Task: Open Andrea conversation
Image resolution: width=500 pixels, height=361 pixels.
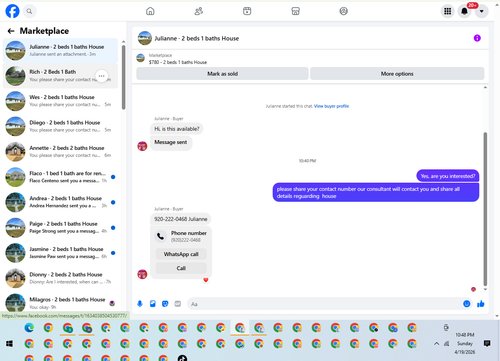Action: (x=60, y=202)
